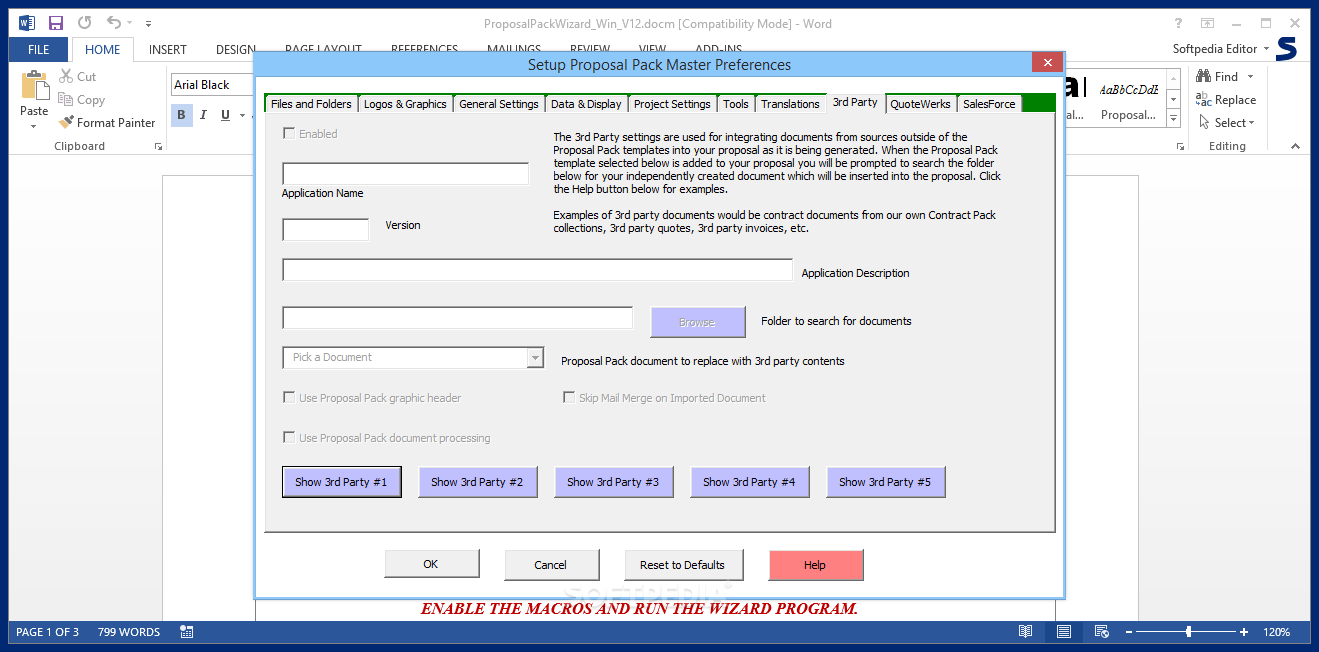Open the FILE ribbon tab
The height and width of the screenshot is (652, 1319).
(39, 49)
